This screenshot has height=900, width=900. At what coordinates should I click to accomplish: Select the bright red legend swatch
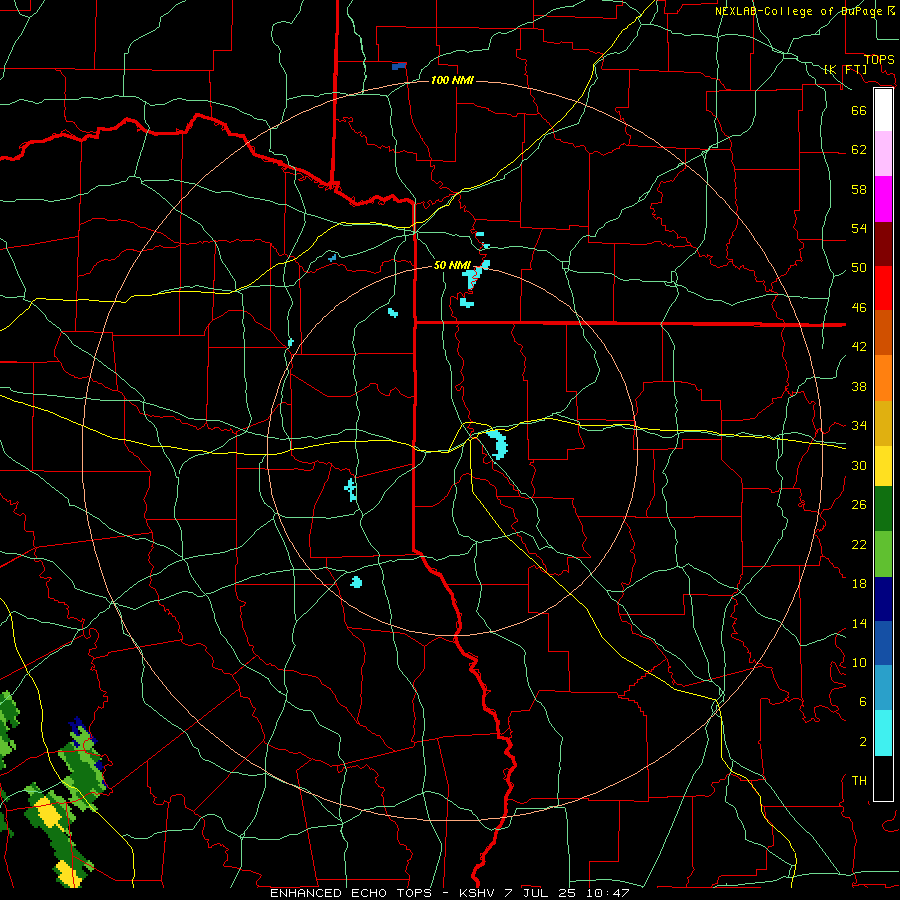(x=883, y=288)
